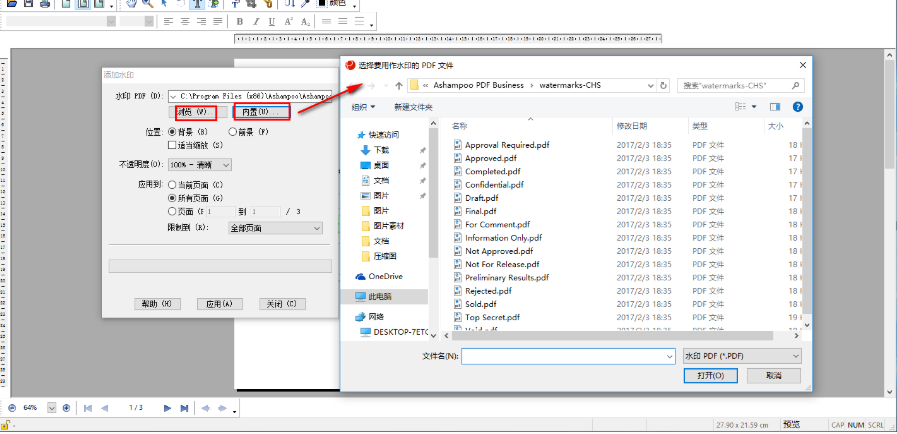This screenshot has width=897, height=434.
Task: Click the padlock icon in status bar
Action: (5, 424)
